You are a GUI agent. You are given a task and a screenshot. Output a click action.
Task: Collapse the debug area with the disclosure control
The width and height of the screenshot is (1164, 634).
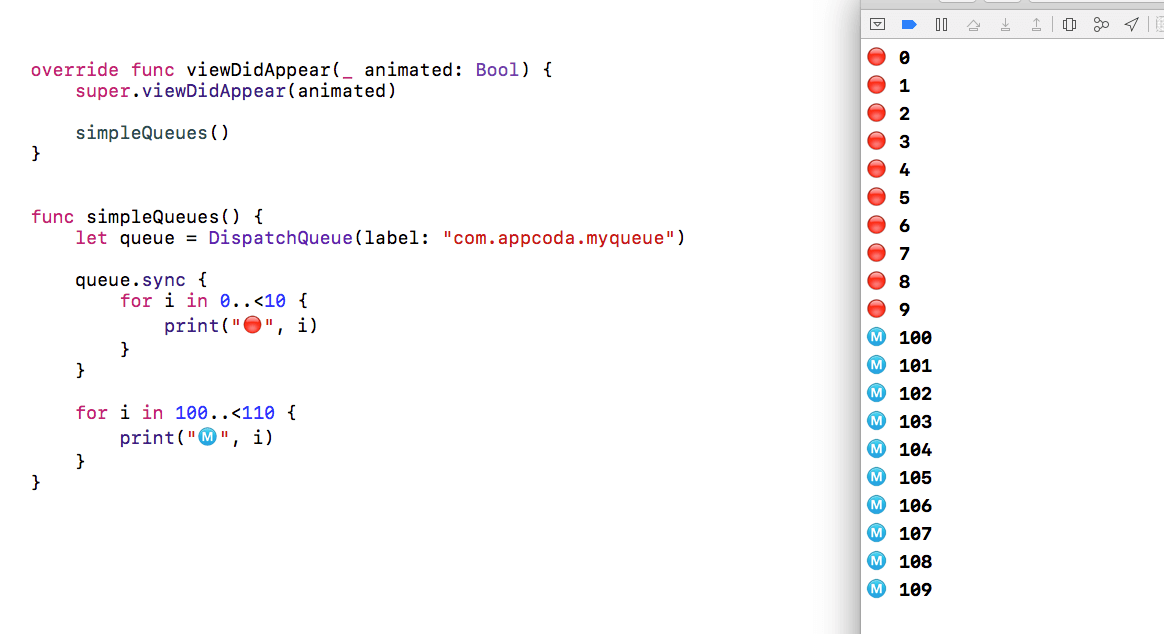click(x=877, y=24)
